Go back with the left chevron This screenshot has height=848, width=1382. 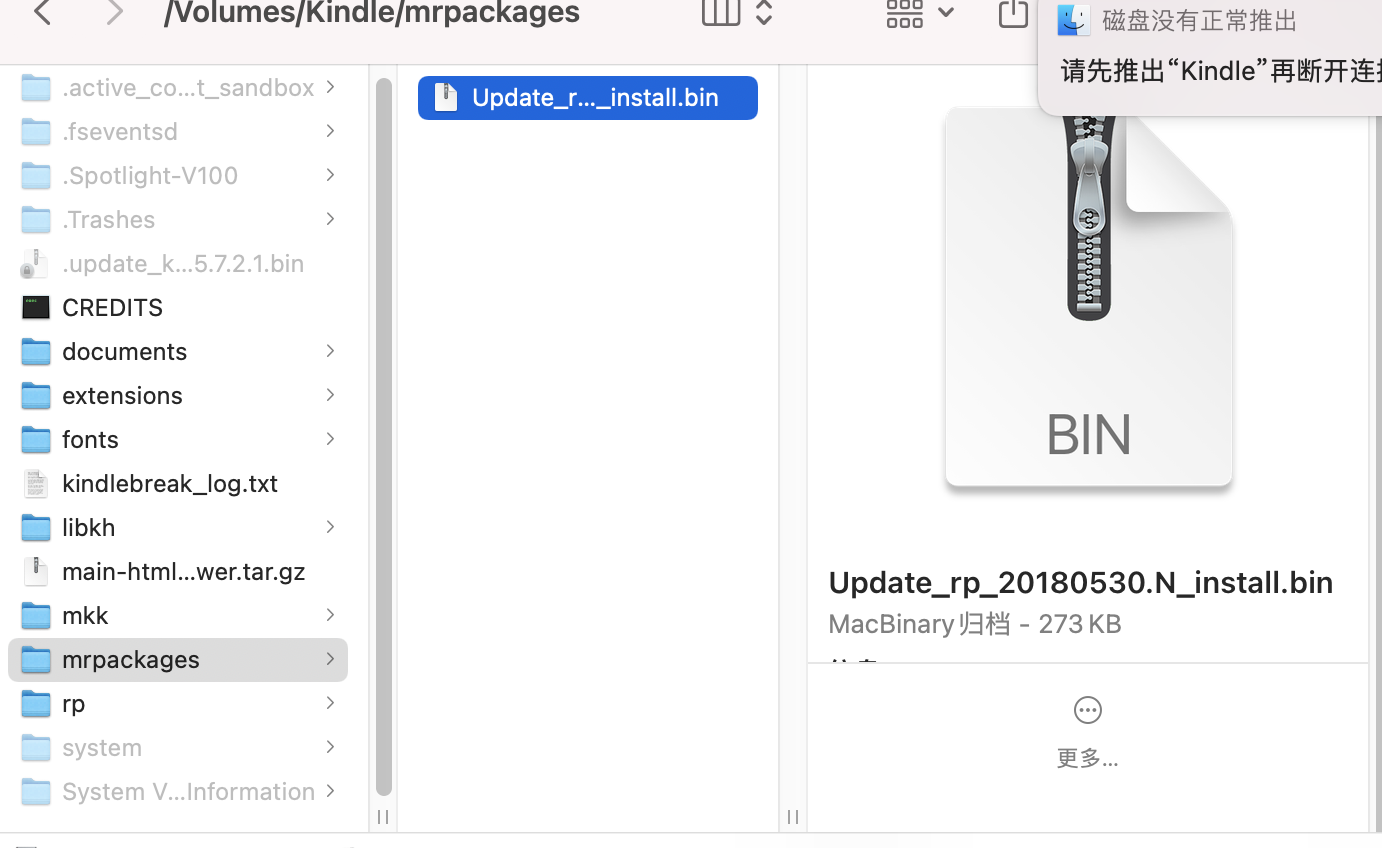tap(43, 13)
